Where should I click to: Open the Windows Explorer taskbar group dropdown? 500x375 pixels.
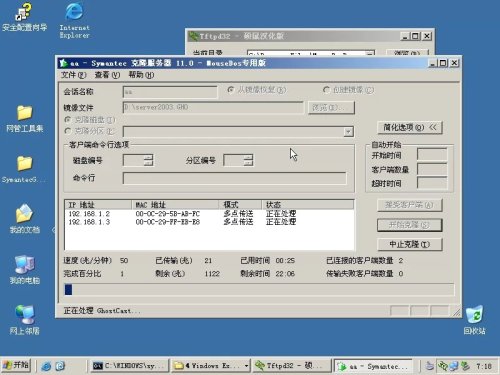click(246, 366)
